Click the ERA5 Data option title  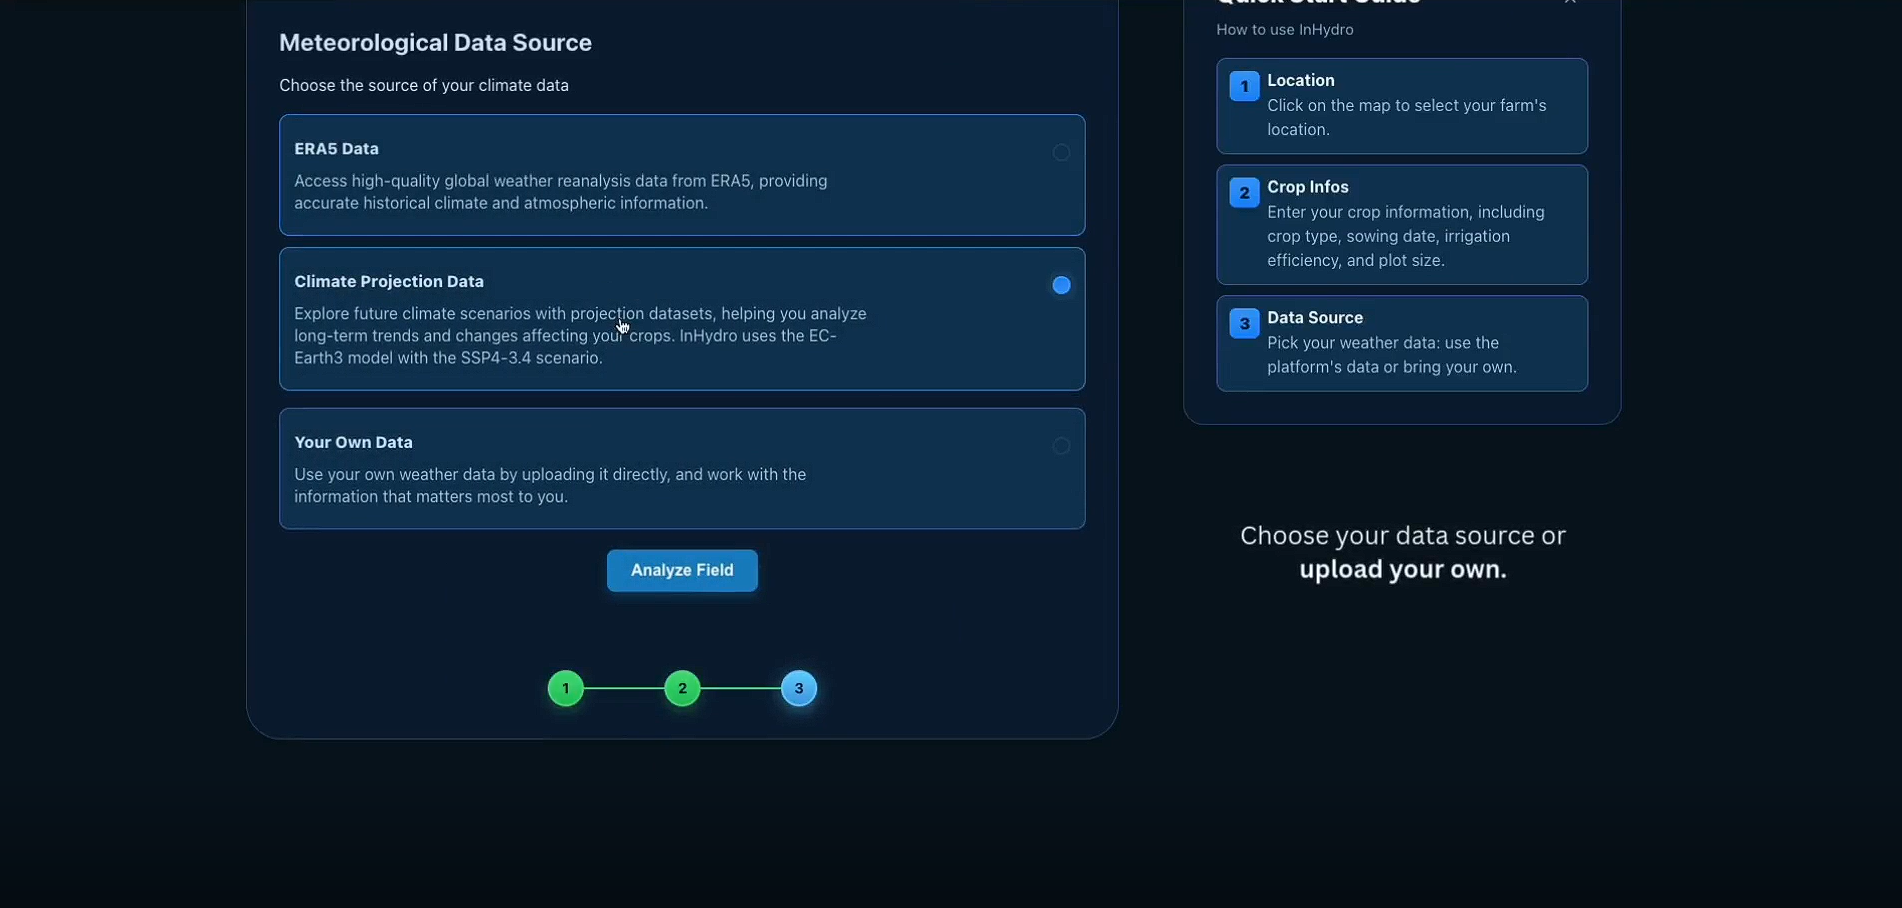(336, 148)
